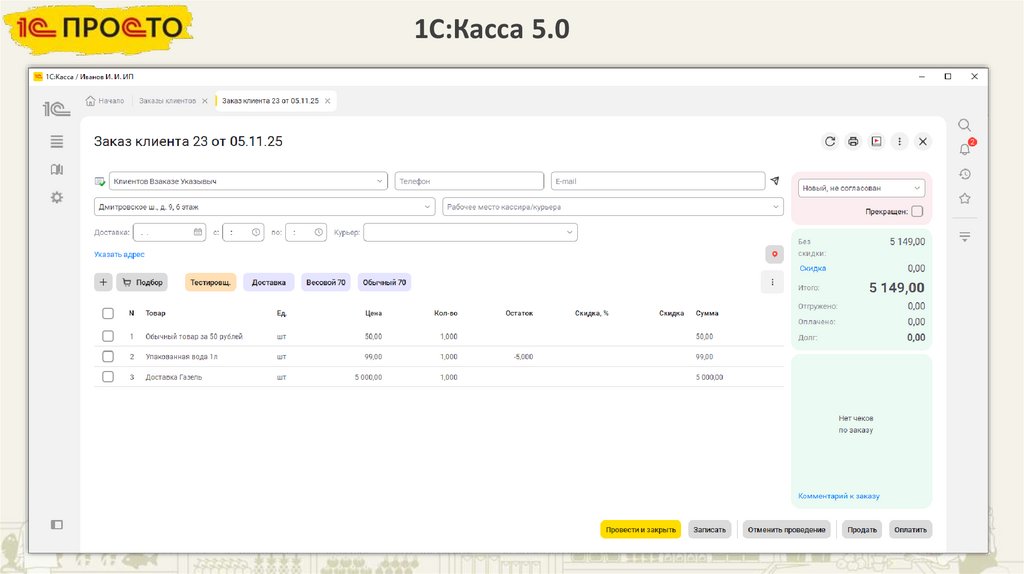Image resolution: width=1024 pixels, height=574 pixels.
Task: Add the 'Весовой 70' quick item
Action: point(326,282)
